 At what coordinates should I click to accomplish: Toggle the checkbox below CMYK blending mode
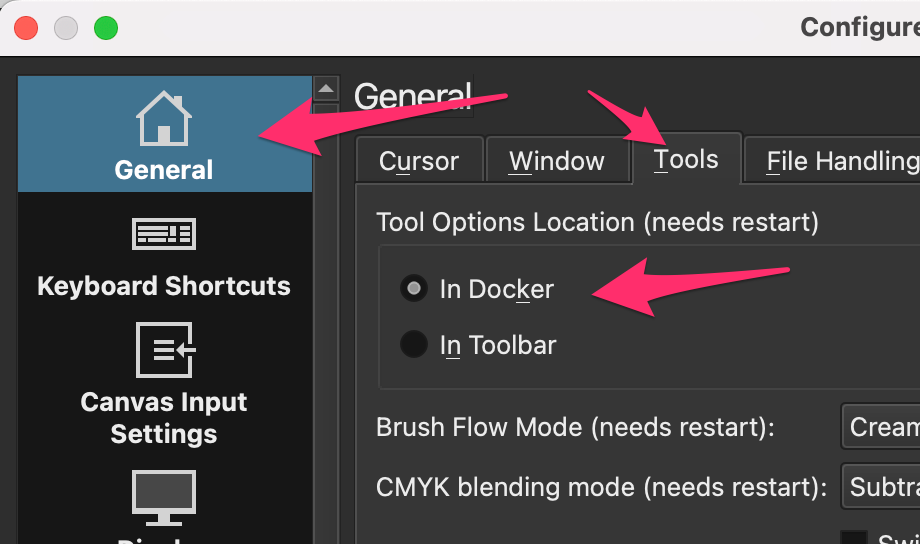(x=853, y=540)
